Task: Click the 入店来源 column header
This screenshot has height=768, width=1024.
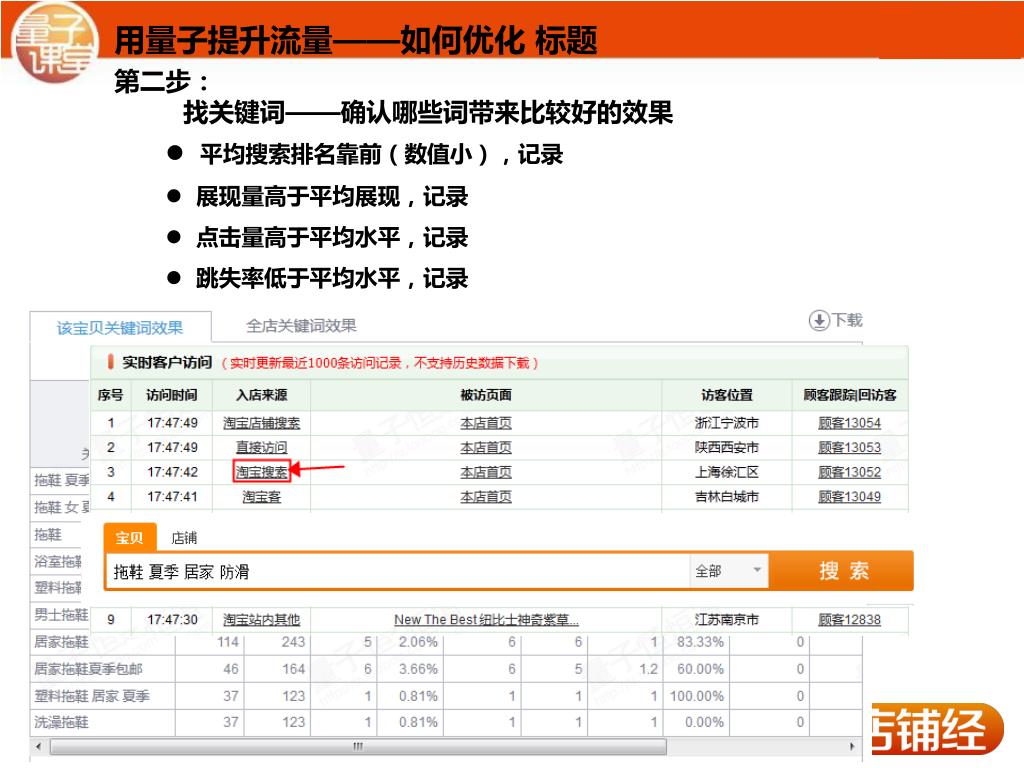Action: [261, 395]
